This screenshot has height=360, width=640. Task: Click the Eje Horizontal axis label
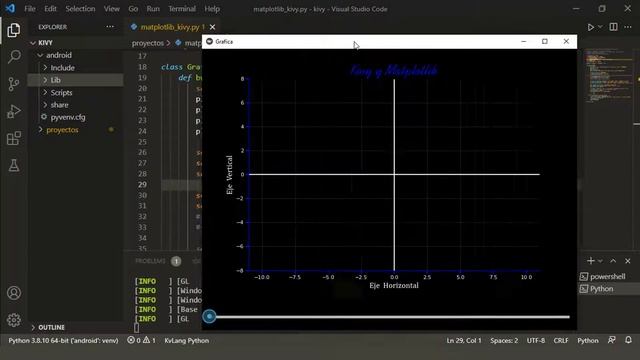click(x=393, y=285)
